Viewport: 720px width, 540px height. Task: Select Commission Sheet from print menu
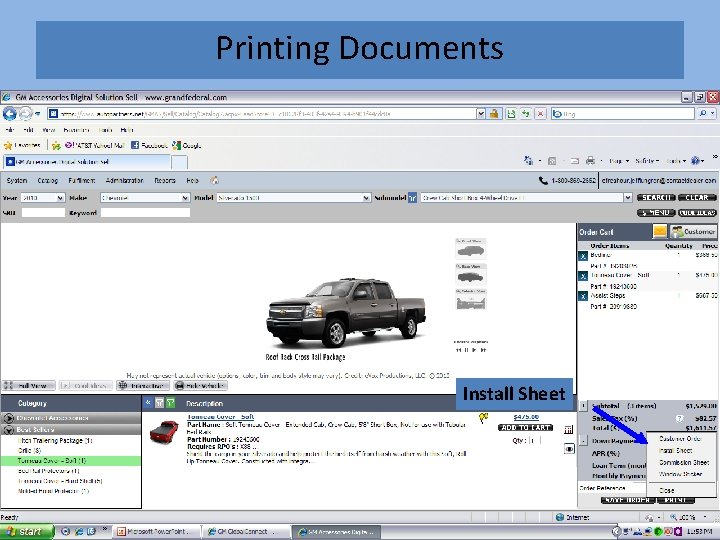(x=684, y=462)
